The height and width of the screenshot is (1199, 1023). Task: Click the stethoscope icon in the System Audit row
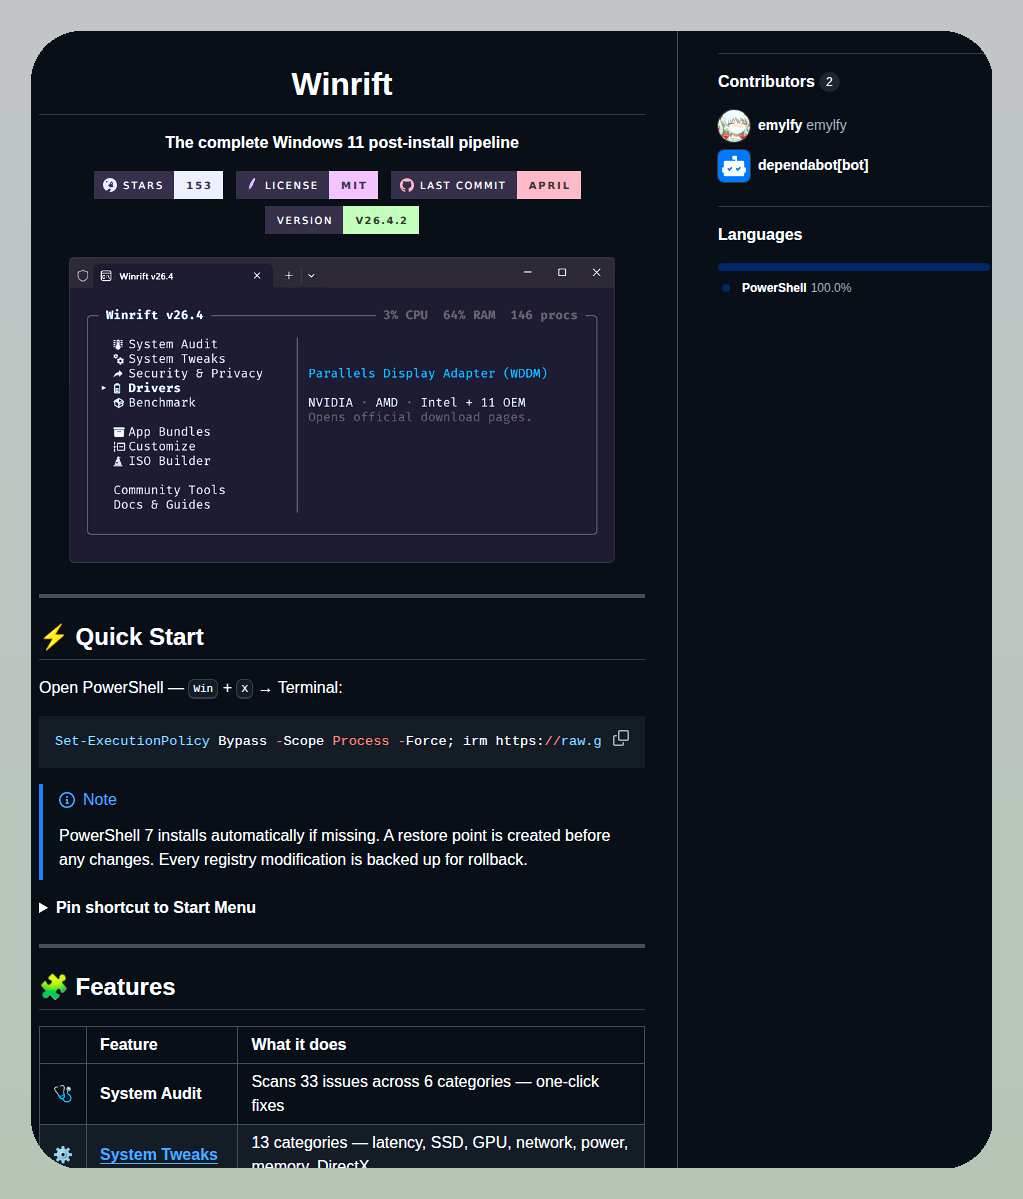click(x=63, y=1093)
